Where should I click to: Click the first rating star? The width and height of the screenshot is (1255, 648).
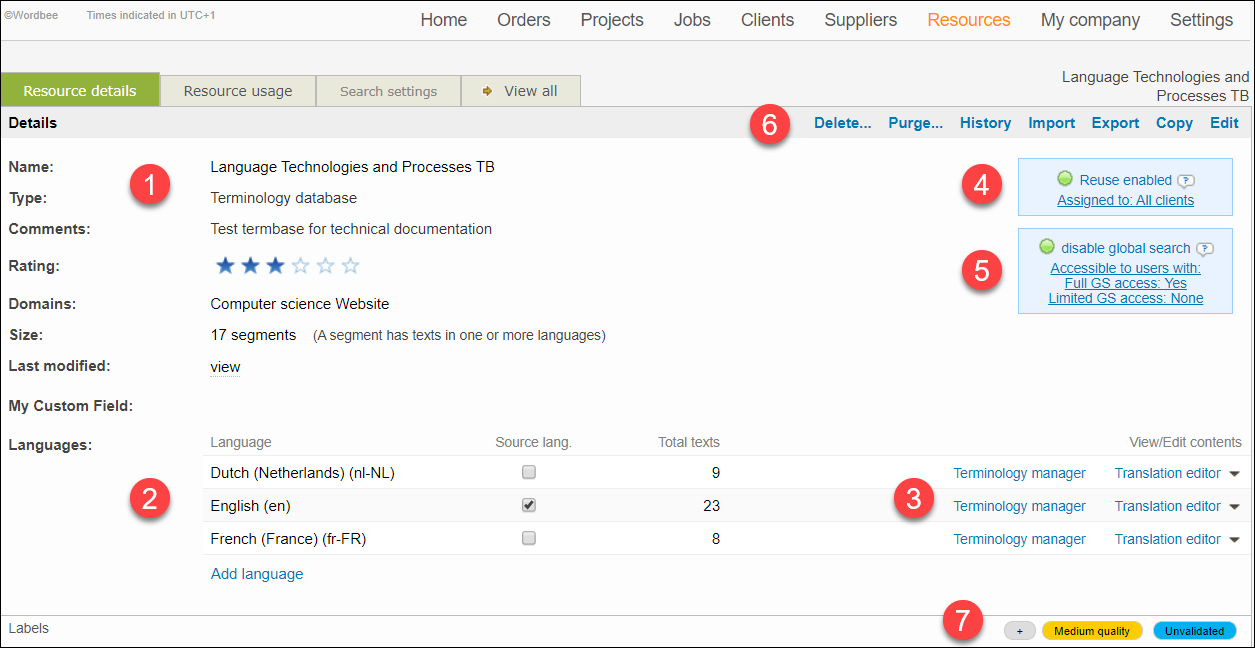point(226,266)
